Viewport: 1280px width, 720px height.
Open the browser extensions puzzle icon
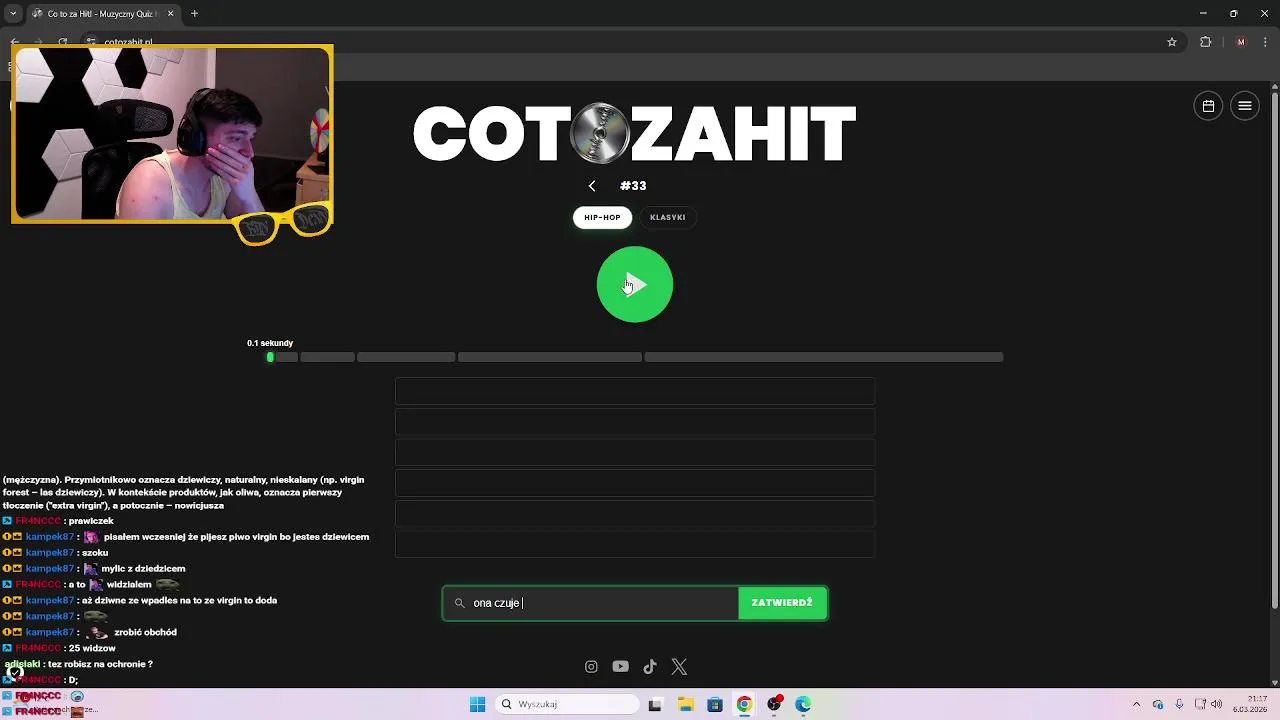click(x=1205, y=42)
